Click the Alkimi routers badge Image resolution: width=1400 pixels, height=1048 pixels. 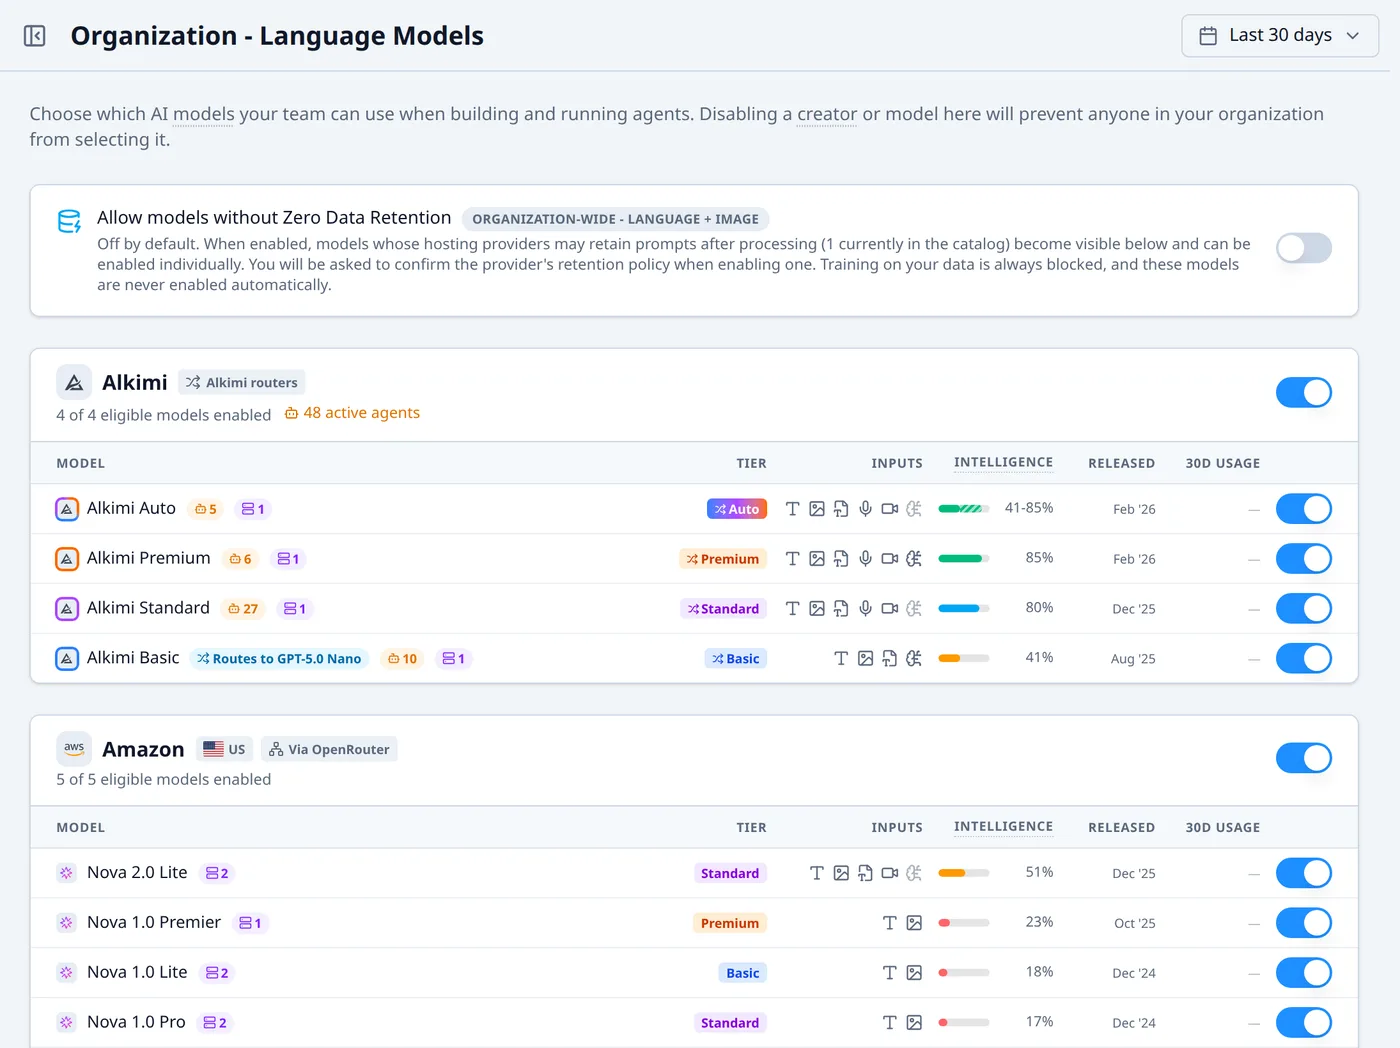[241, 383]
